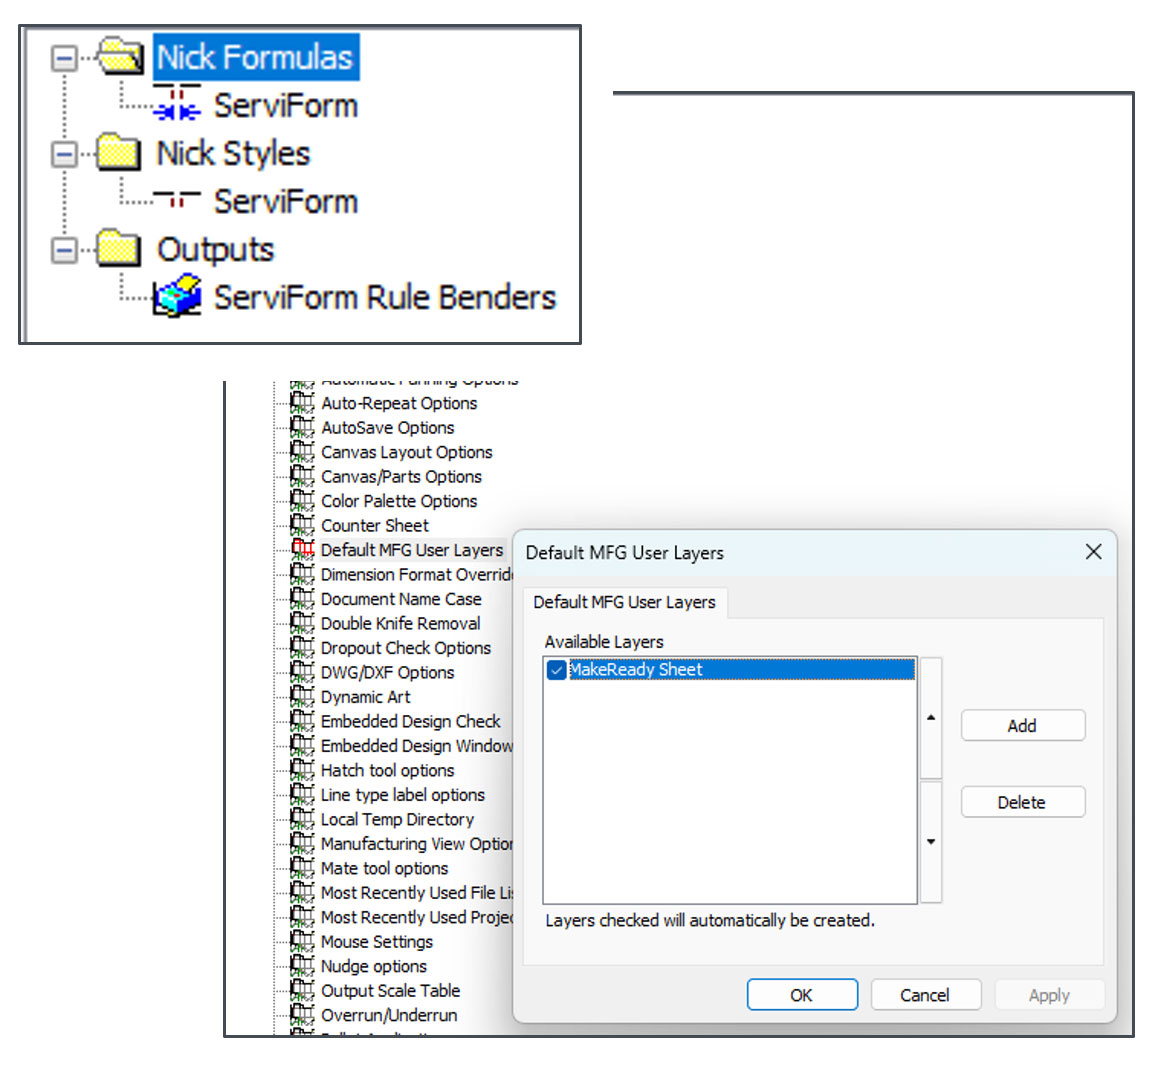Click the ServiForm Rule Benders output icon

(178, 297)
